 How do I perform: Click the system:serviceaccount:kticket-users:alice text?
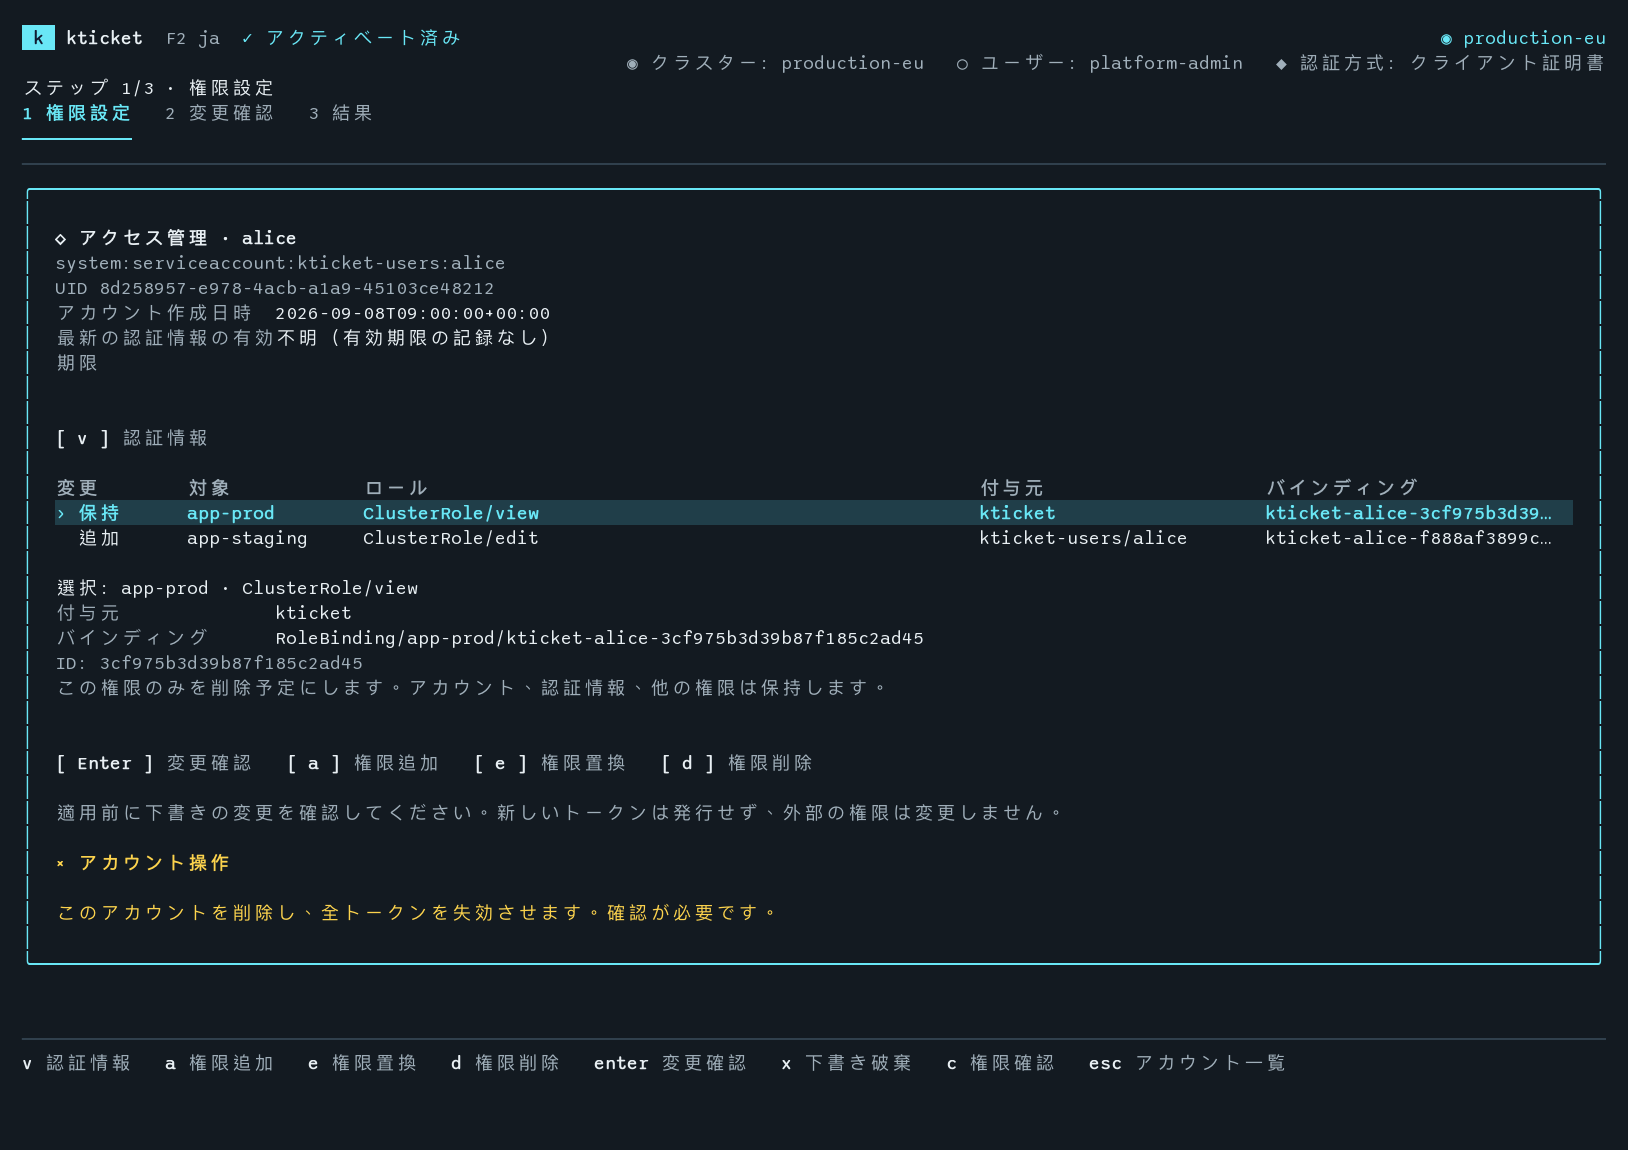click(280, 263)
